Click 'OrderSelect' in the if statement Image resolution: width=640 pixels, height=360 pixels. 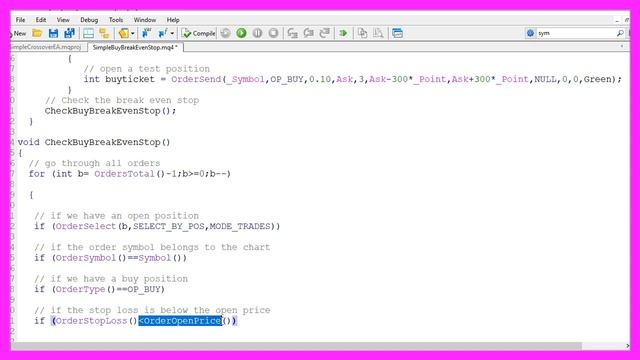pyautogui.click(x=86, y=226)
